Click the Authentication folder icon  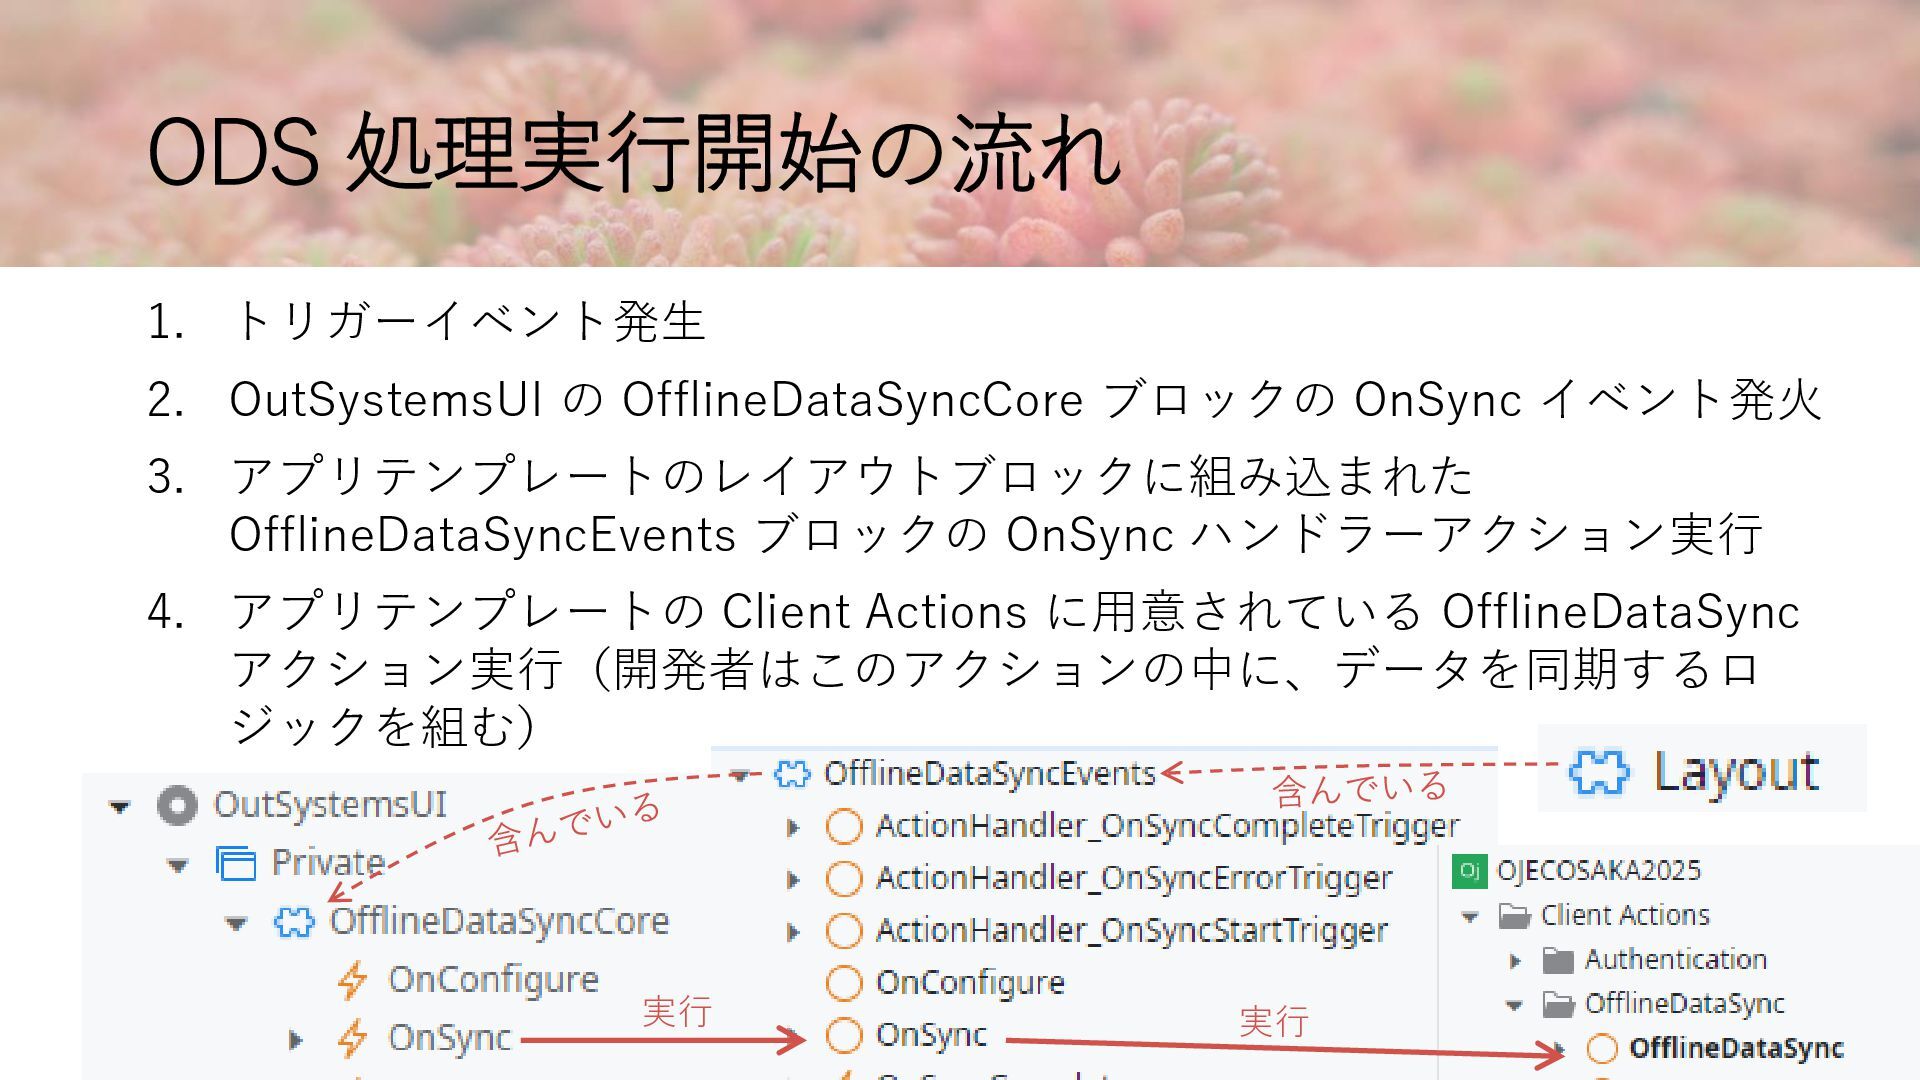1558,960
